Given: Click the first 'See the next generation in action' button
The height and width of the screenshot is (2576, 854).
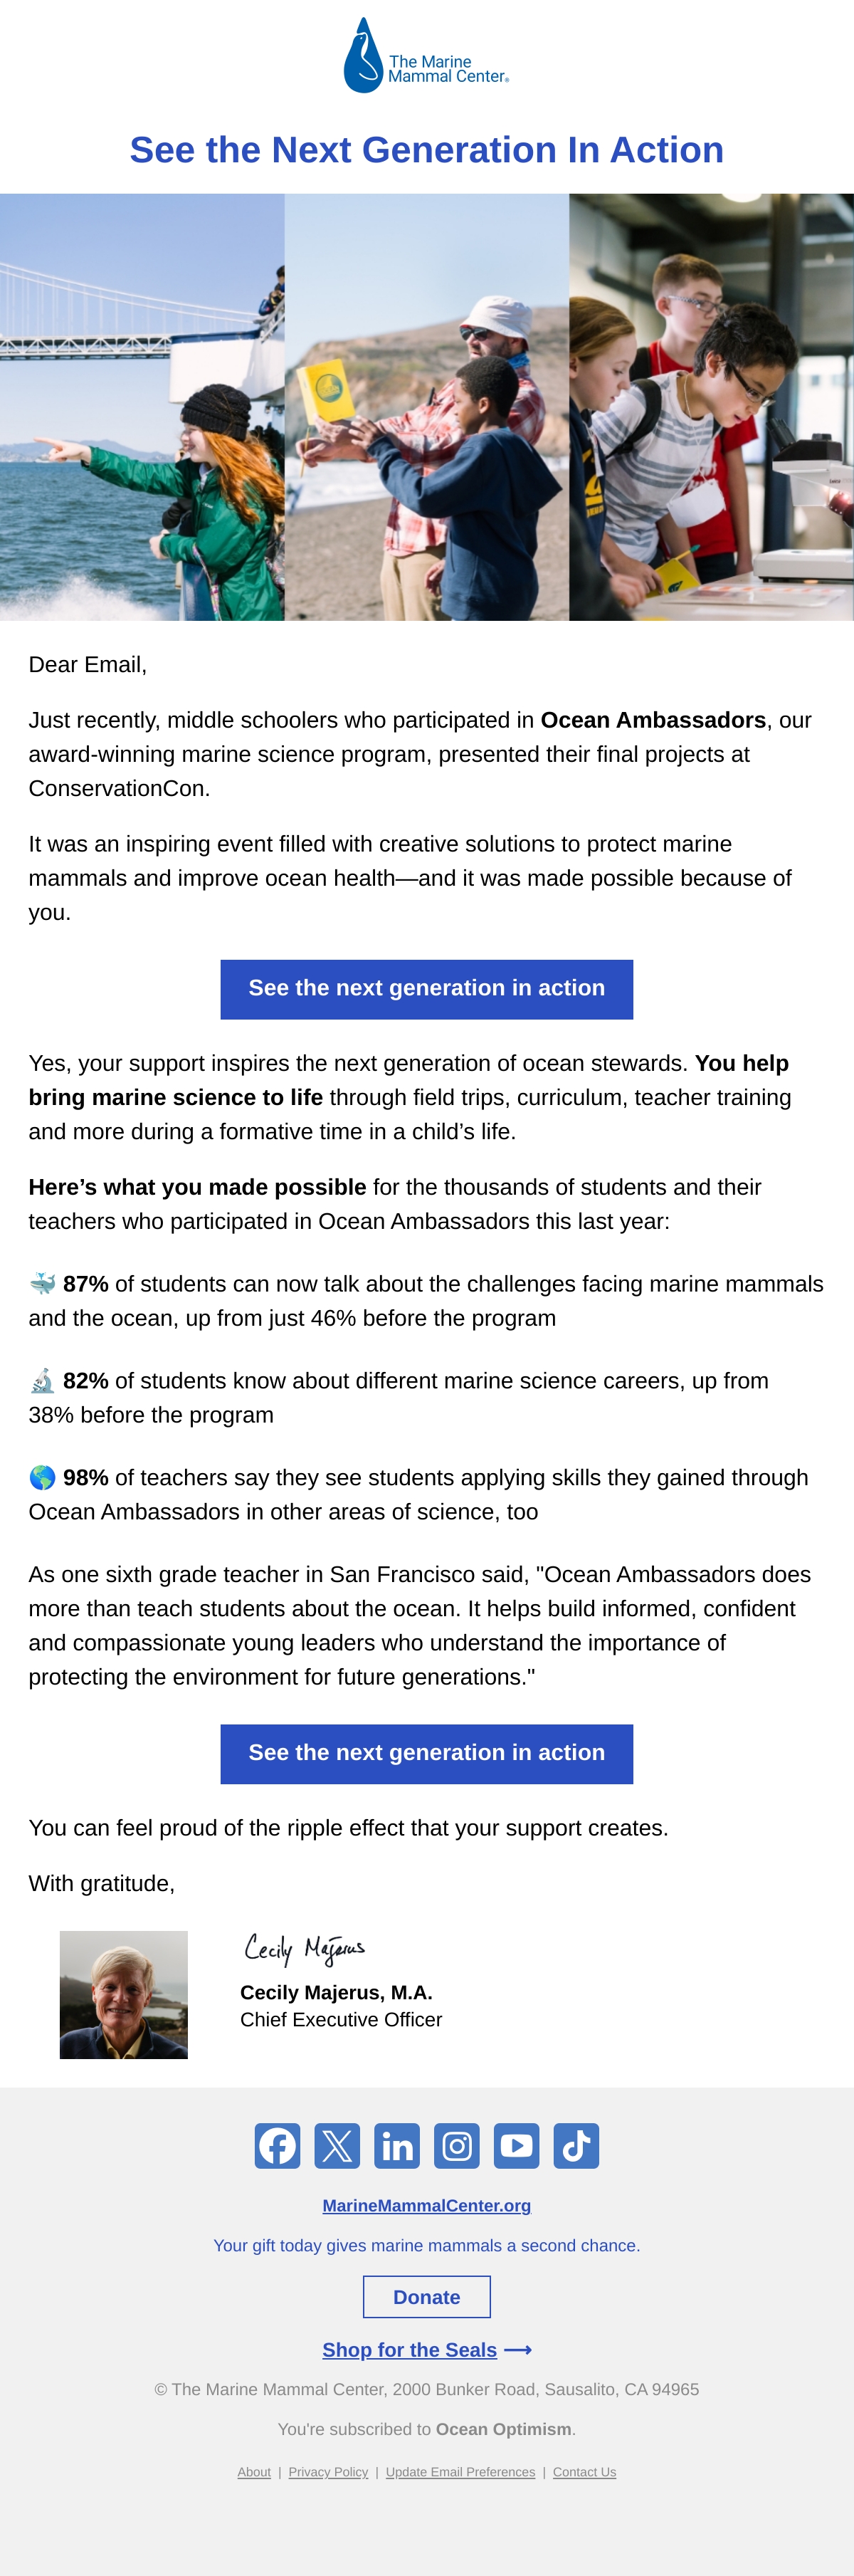Looking at the screenshot, I should coord(427,989).
